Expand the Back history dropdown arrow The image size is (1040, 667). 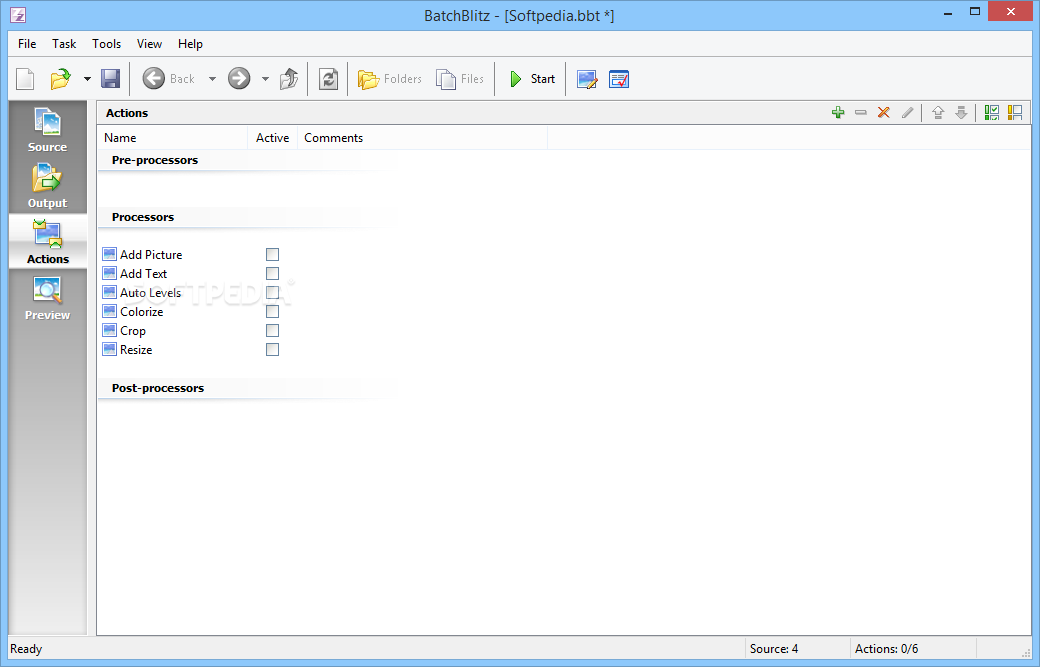tap(212, 79)
